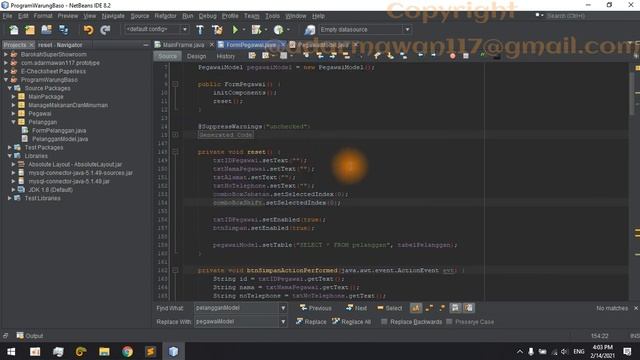Open the Empty datasource dropdown
The image size is (640, 360).
[x=407, y=29]
